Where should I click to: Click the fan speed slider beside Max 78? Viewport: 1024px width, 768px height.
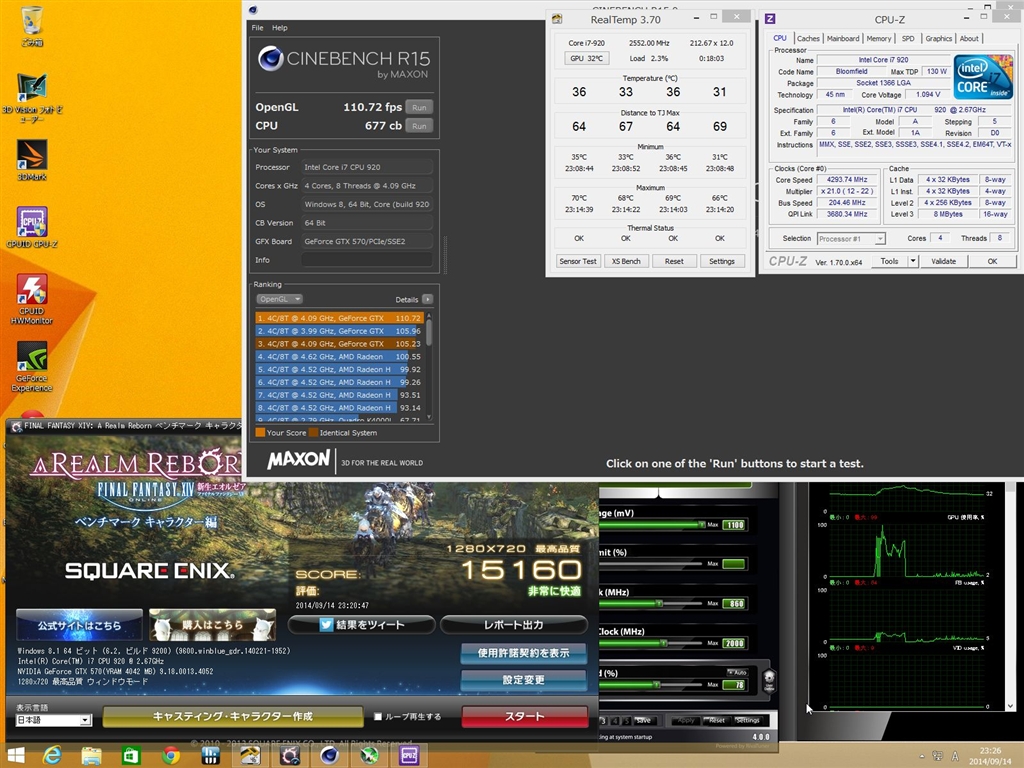651,685
